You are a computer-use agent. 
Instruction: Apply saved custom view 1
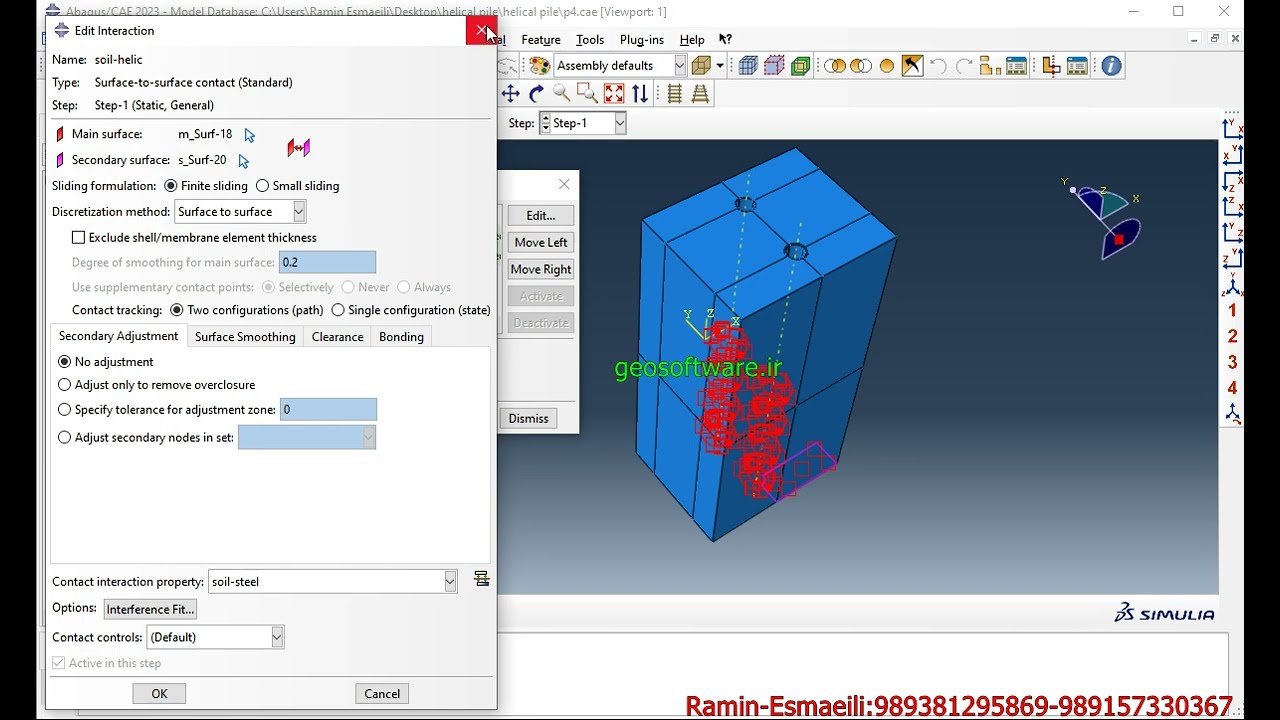pyautogui.click(x=1233, y=311)
